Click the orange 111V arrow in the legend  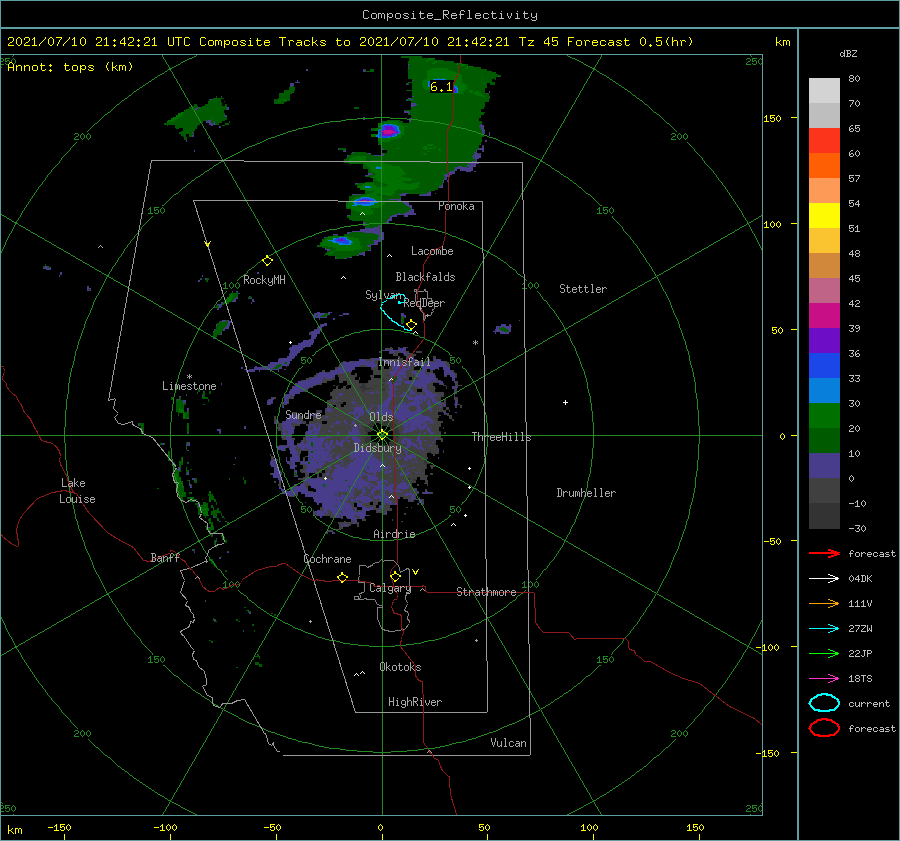click(x=824, y=603)
